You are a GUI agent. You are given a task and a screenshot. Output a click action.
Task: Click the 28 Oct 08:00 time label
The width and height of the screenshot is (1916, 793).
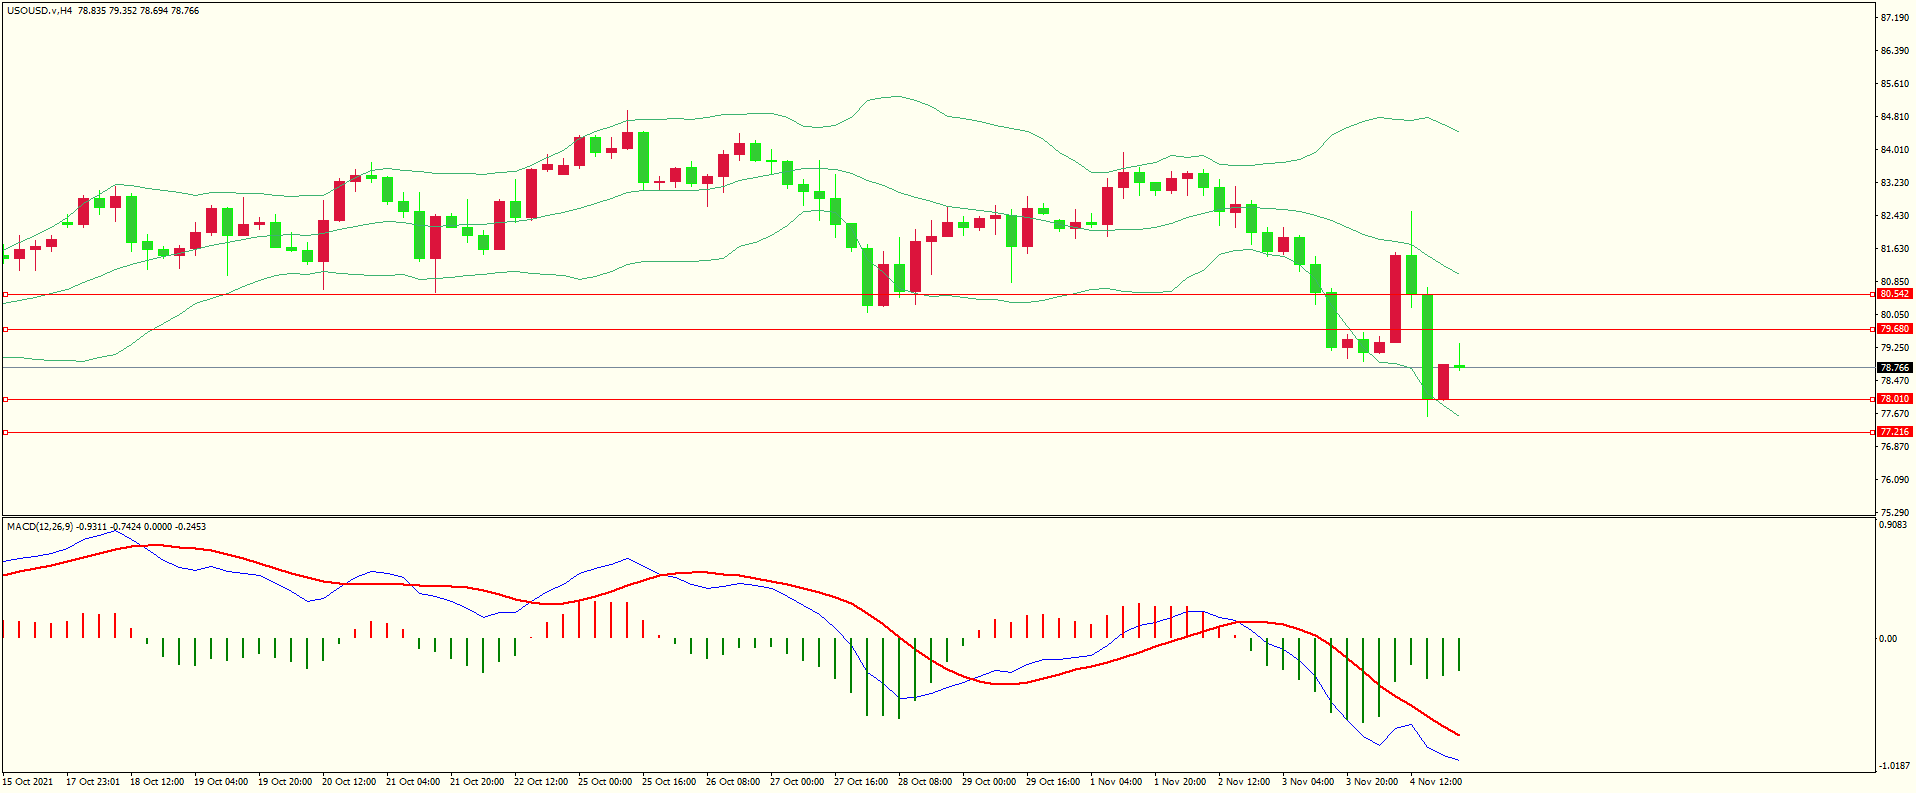click(x=925, y=782)
